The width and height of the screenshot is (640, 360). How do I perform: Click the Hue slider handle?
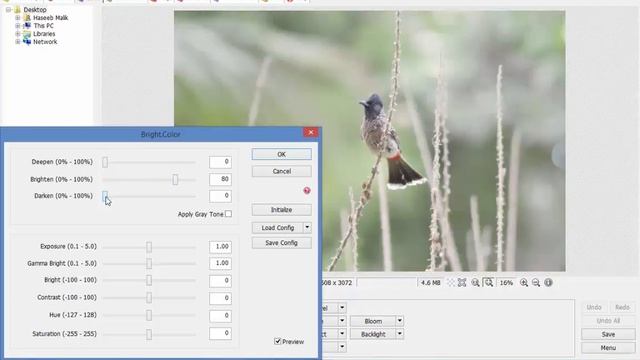(149, 315)
